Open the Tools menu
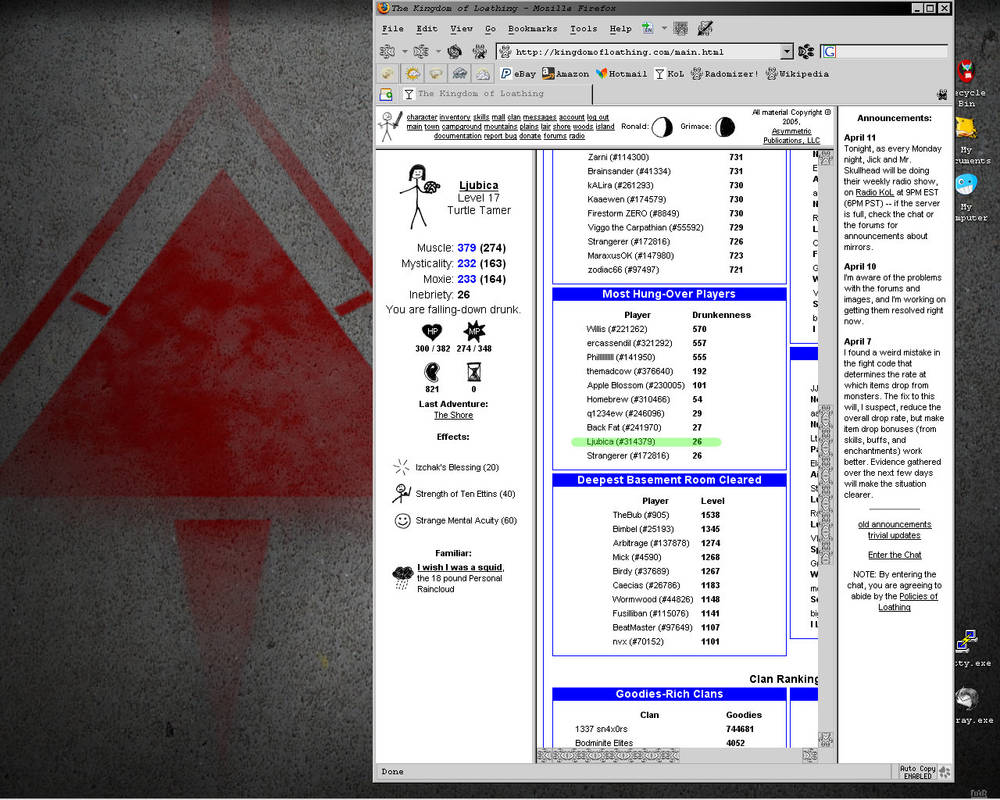This screenshot has width=1000, height=800. coord(584,29)
